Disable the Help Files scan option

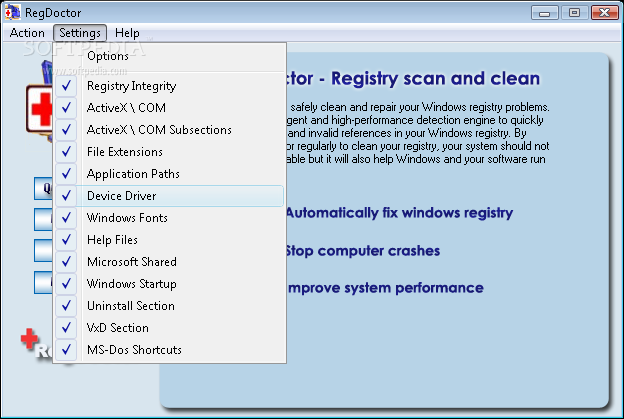click(170, 240)
